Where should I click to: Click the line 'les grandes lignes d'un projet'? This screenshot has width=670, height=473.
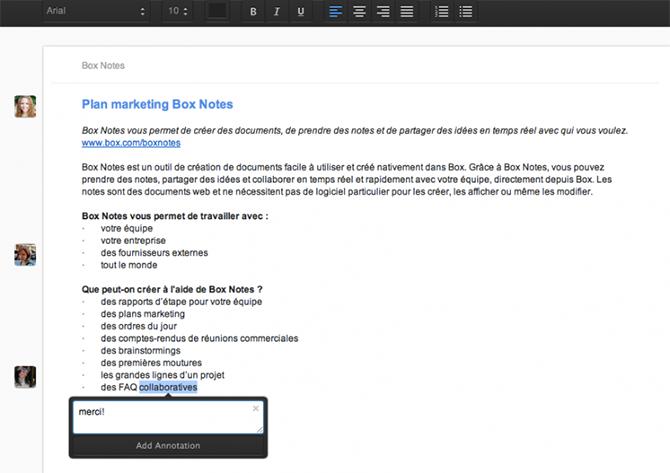162,375
